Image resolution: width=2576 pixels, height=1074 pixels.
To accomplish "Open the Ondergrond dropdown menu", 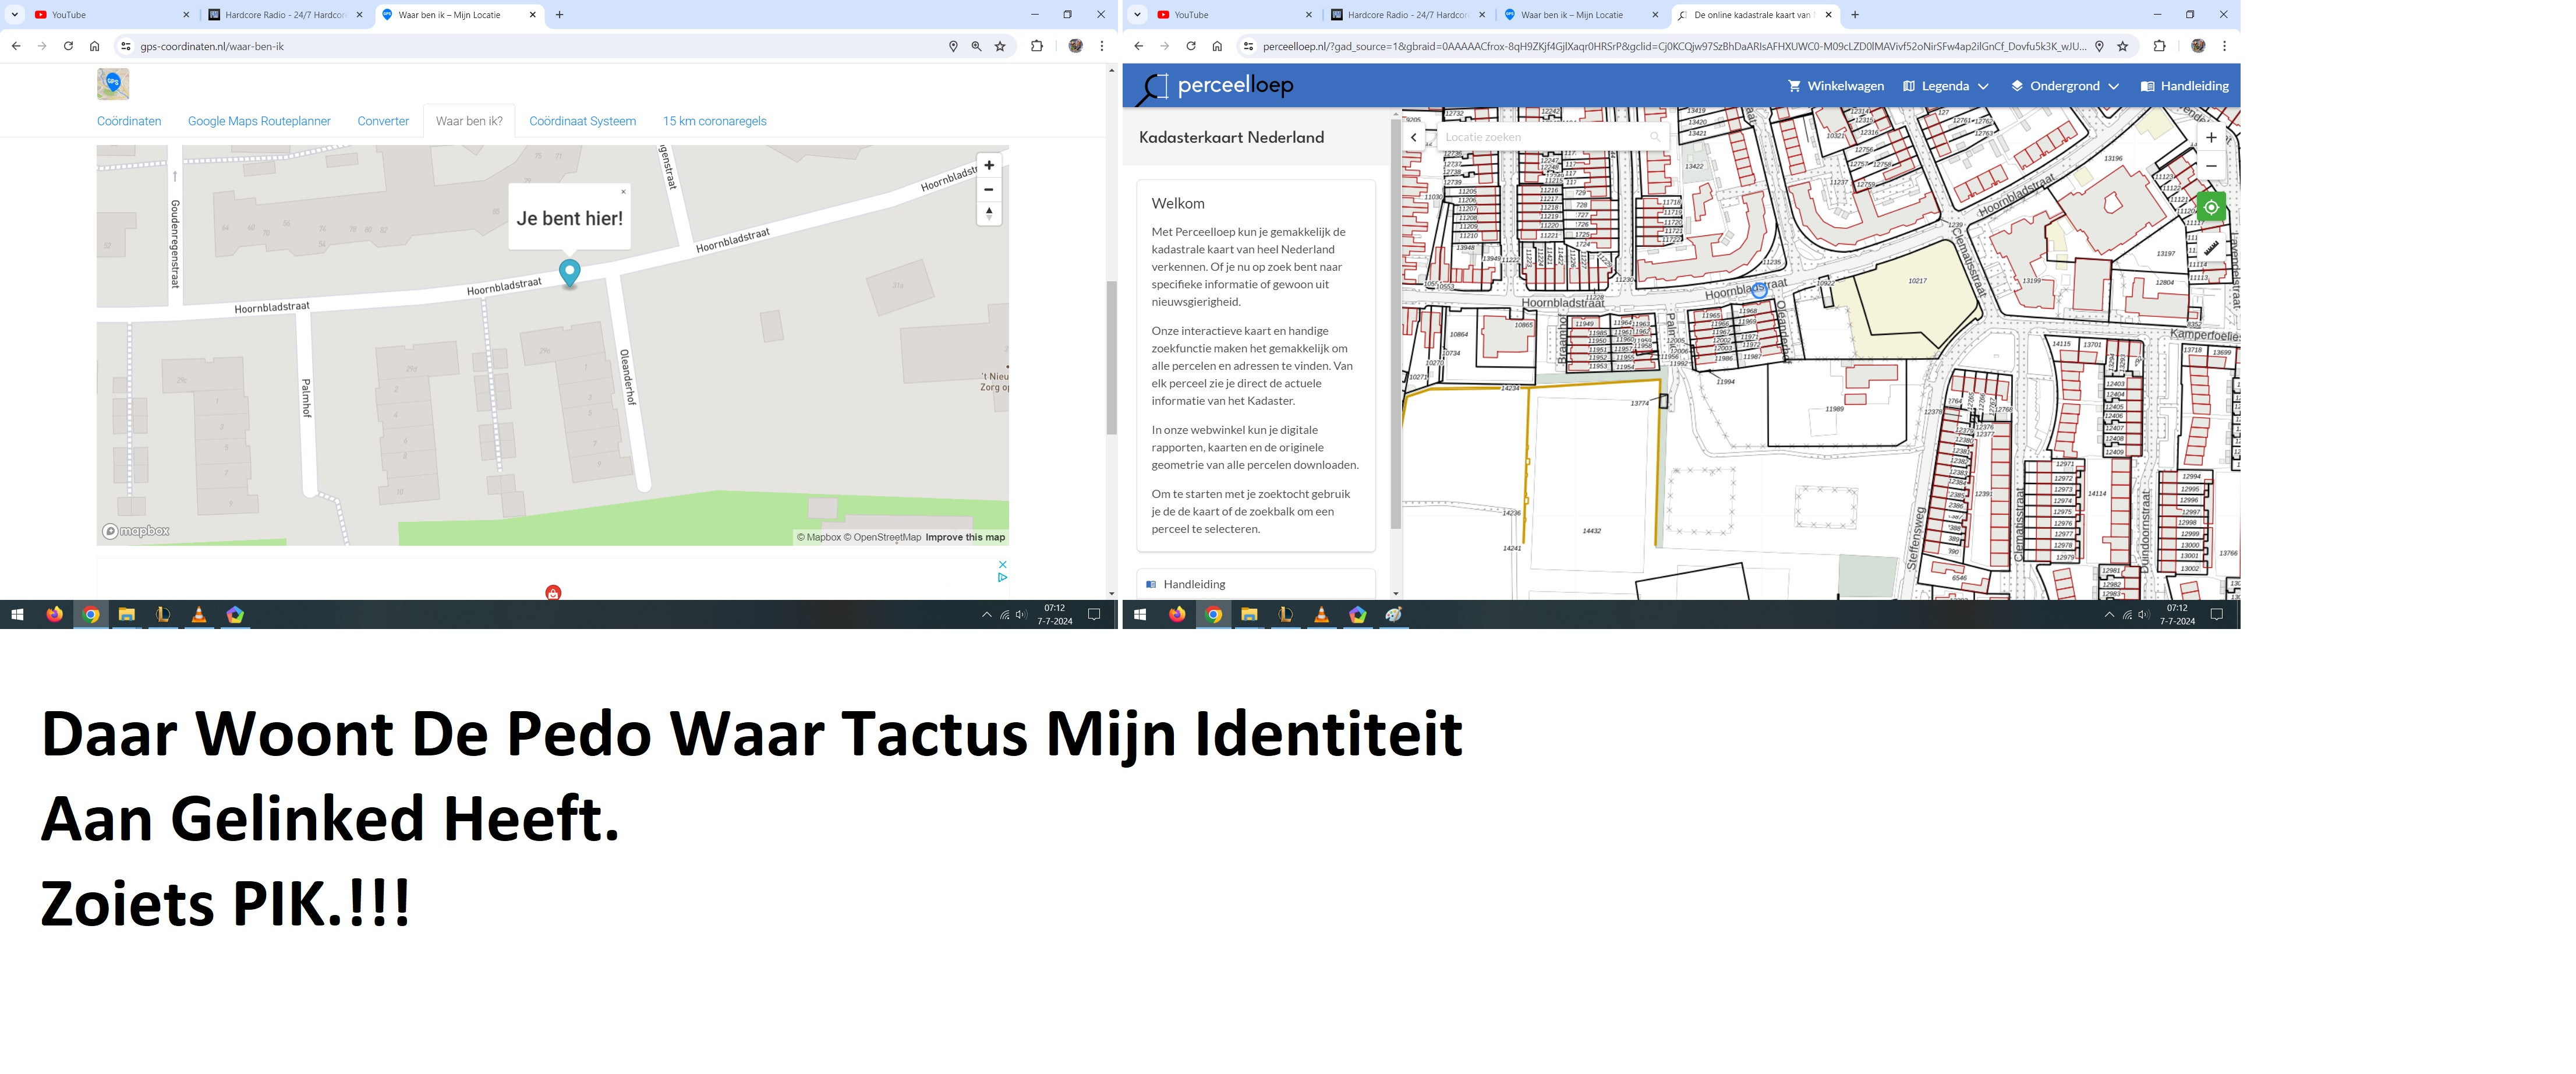I will click(2064, 86).
